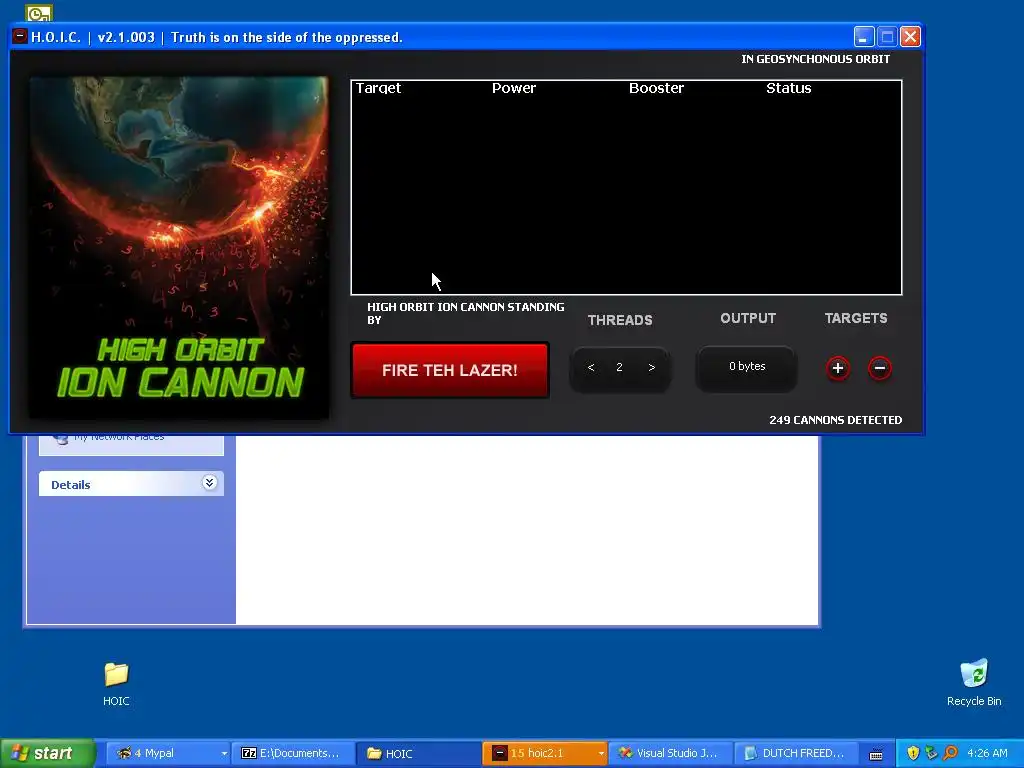Click the 0 bytes output display
The width and height of the screenshot is (1024, 768).
(746, 368)
